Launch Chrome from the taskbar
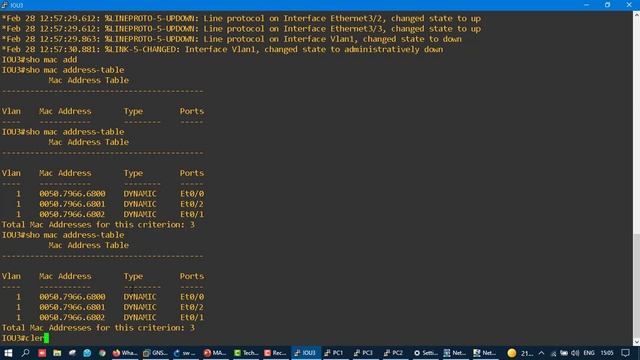Viewport: 640px width, 360px height. click(102, 353)
